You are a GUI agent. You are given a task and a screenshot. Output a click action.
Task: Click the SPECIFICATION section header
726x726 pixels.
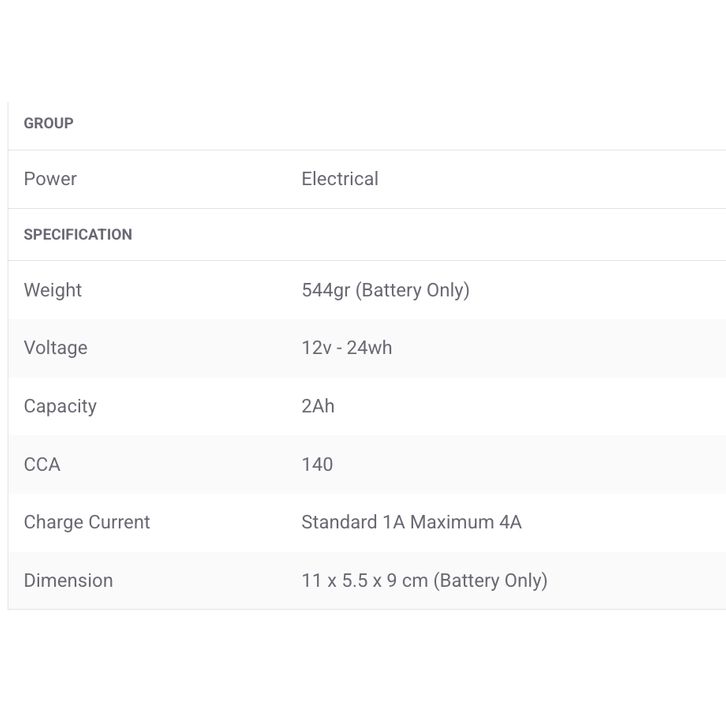[78, 234]
